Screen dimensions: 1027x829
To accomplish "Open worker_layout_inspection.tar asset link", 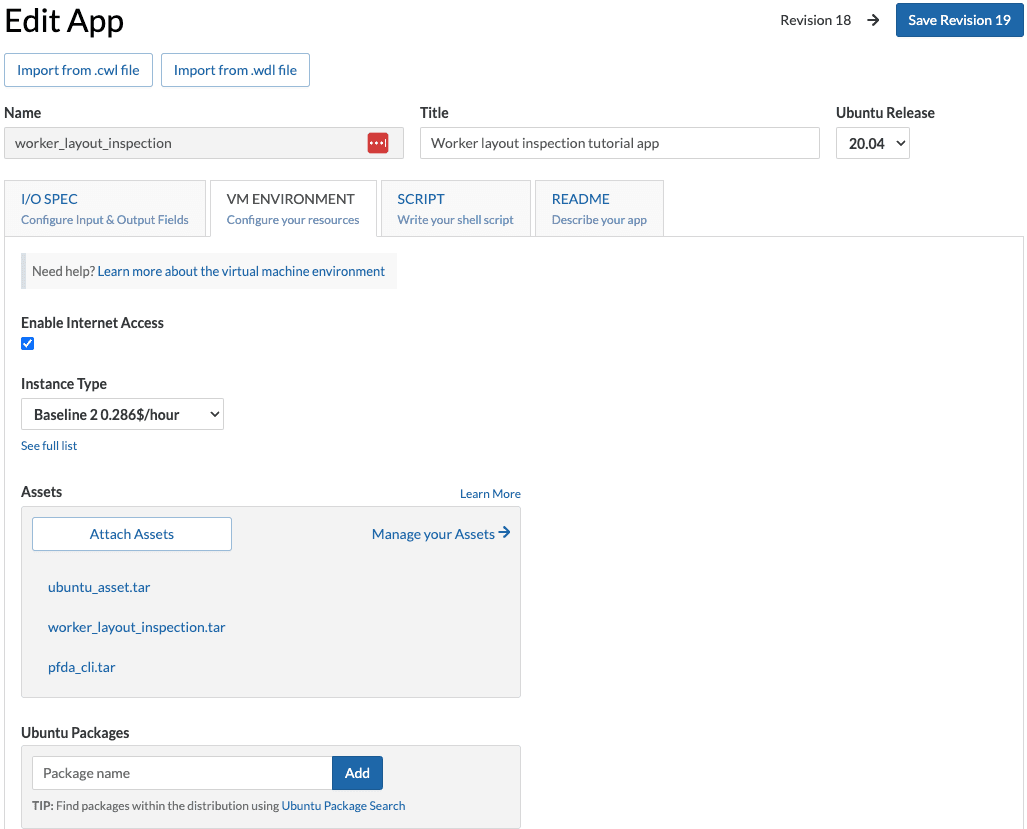I will 137,627.
